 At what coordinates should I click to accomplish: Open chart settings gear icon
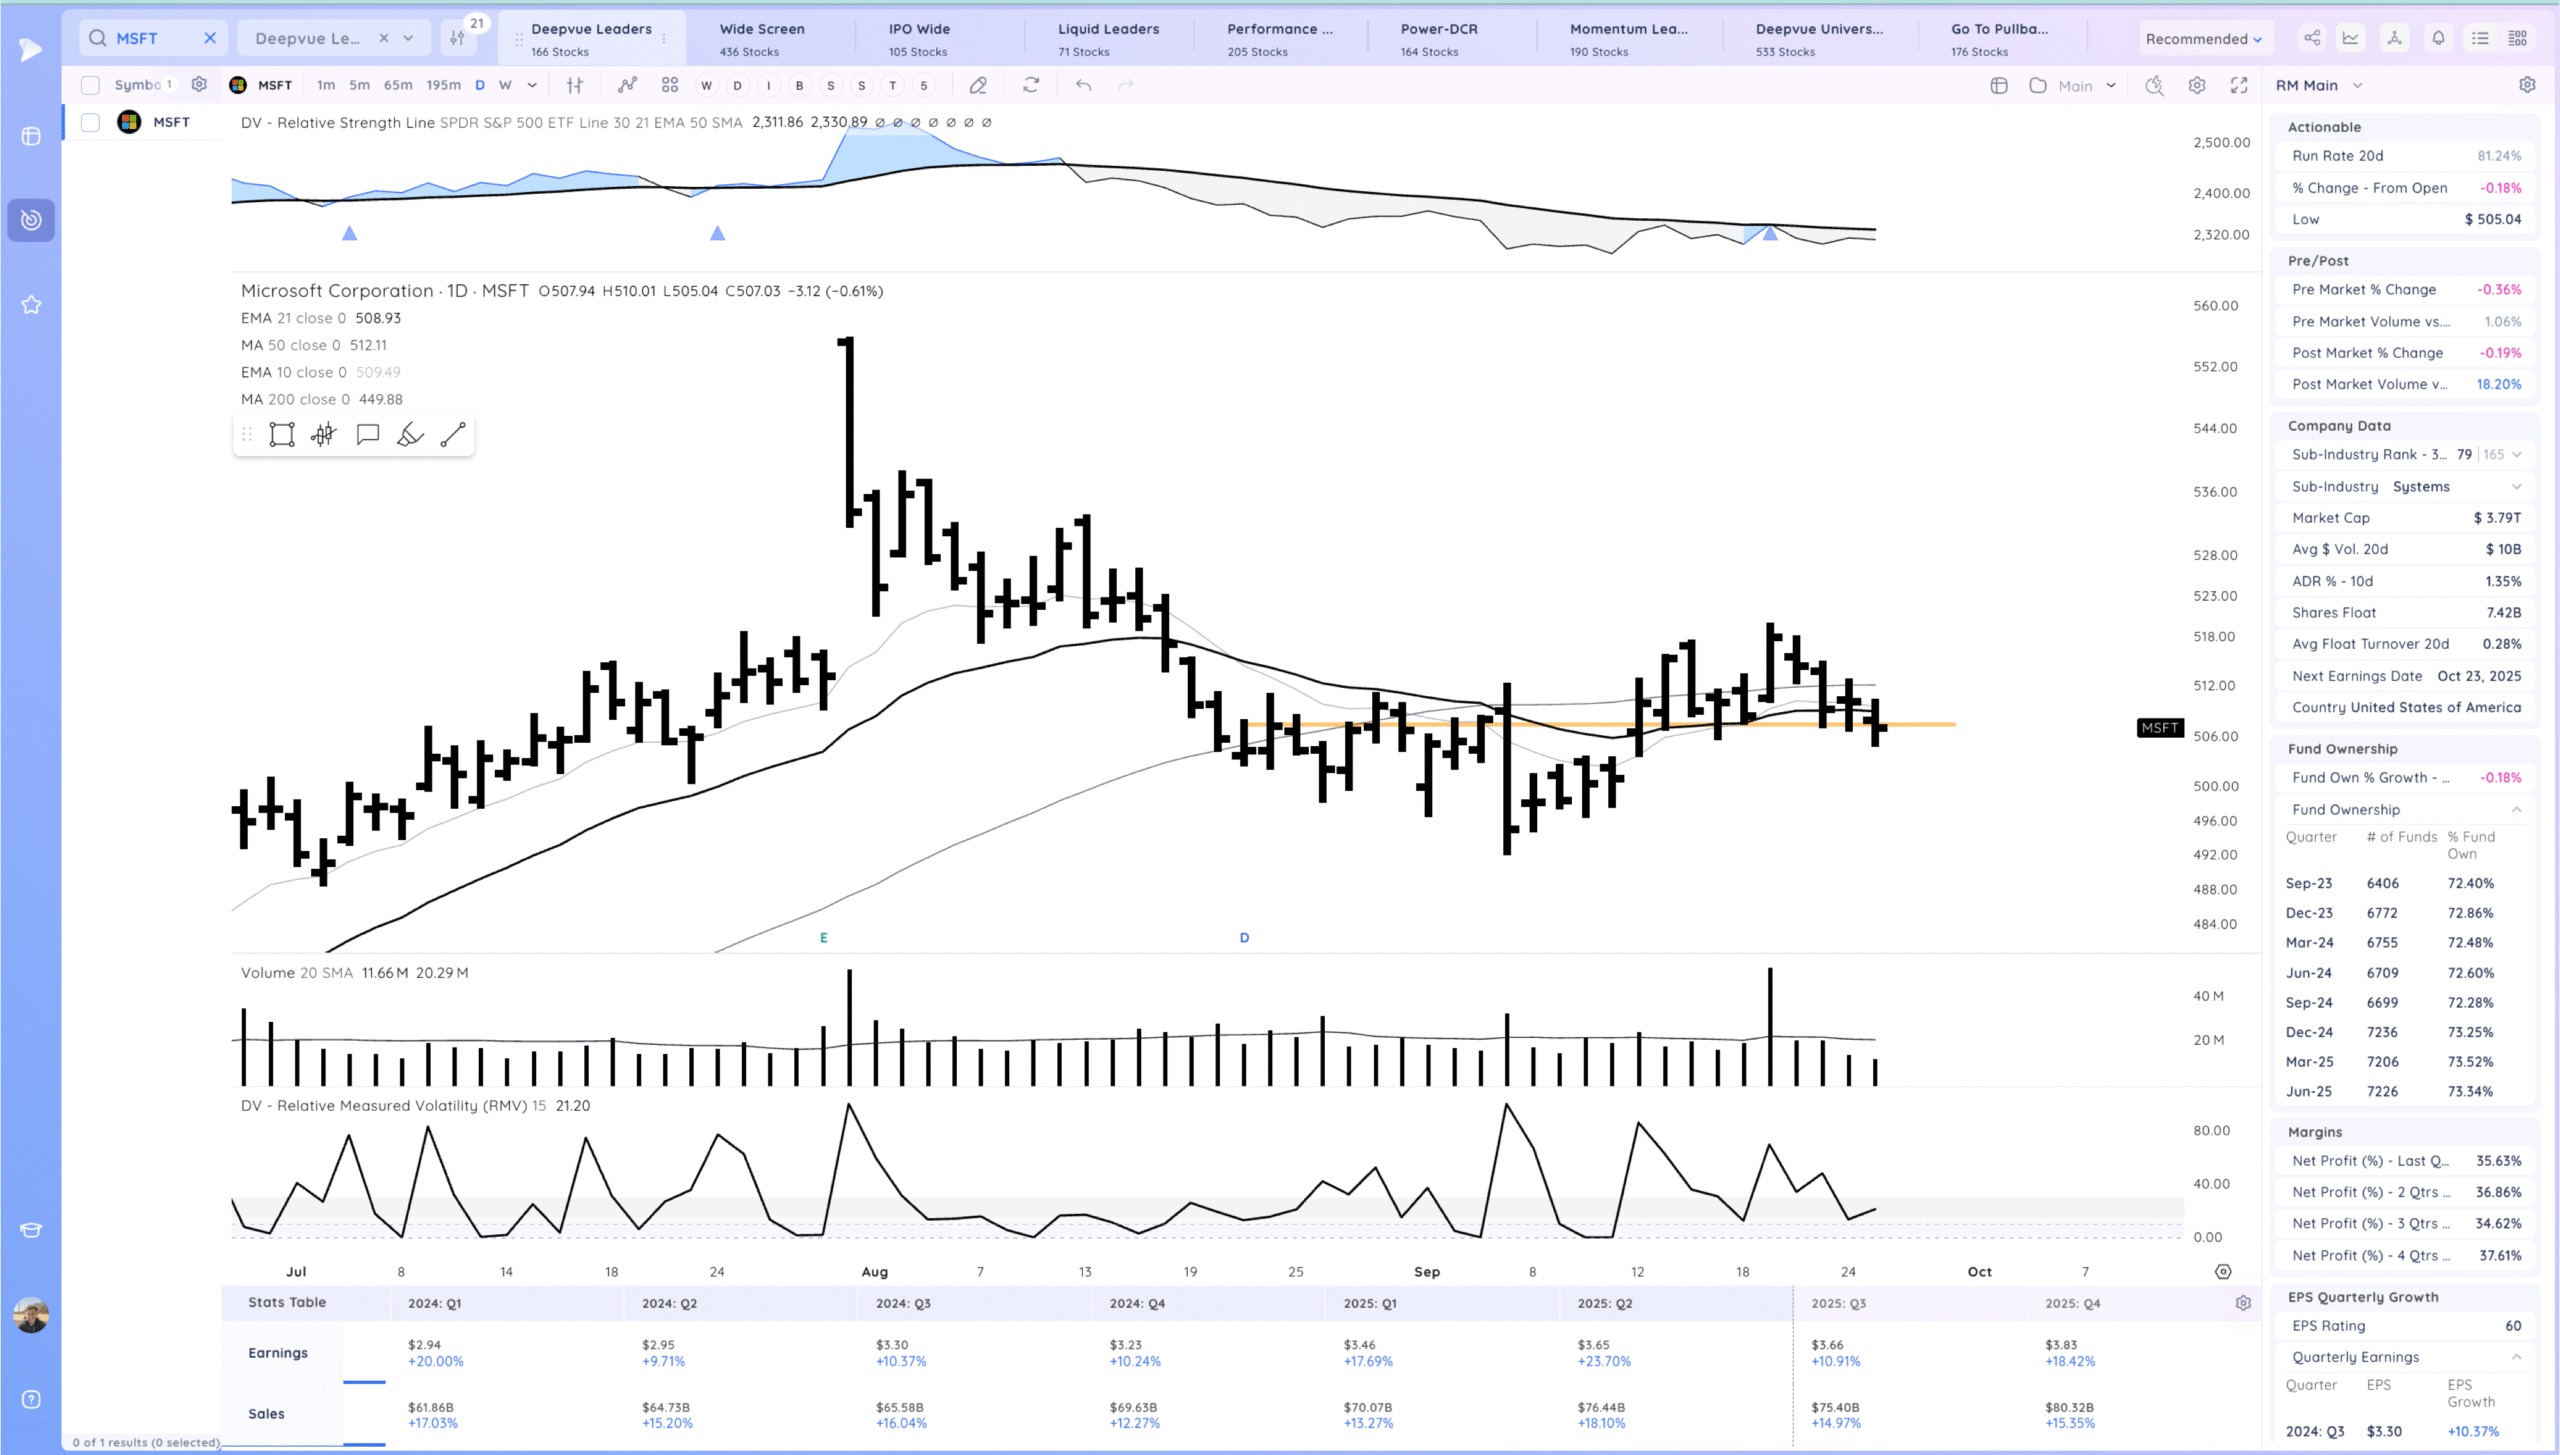tap(2197, 85)
